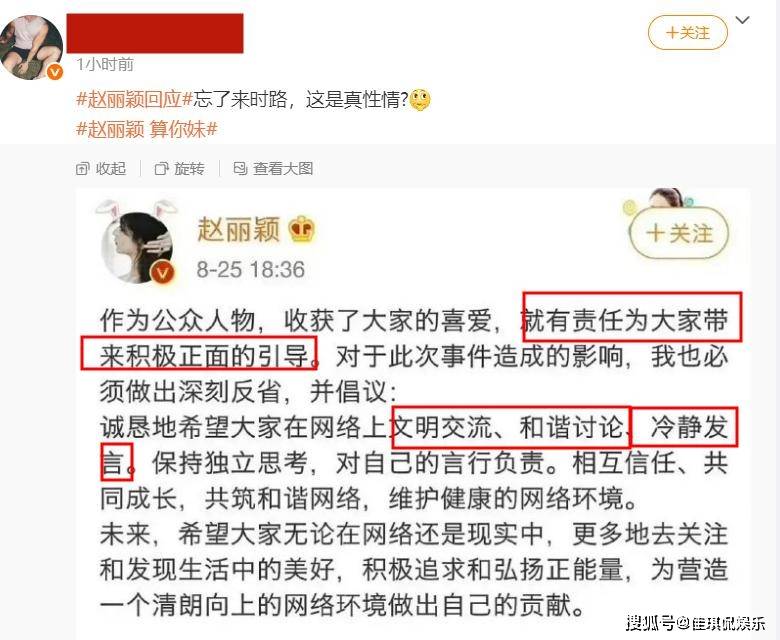Click the crown membership badge icon
The width and height of the screenshot is (780, 640).
(x=301, y=229)
